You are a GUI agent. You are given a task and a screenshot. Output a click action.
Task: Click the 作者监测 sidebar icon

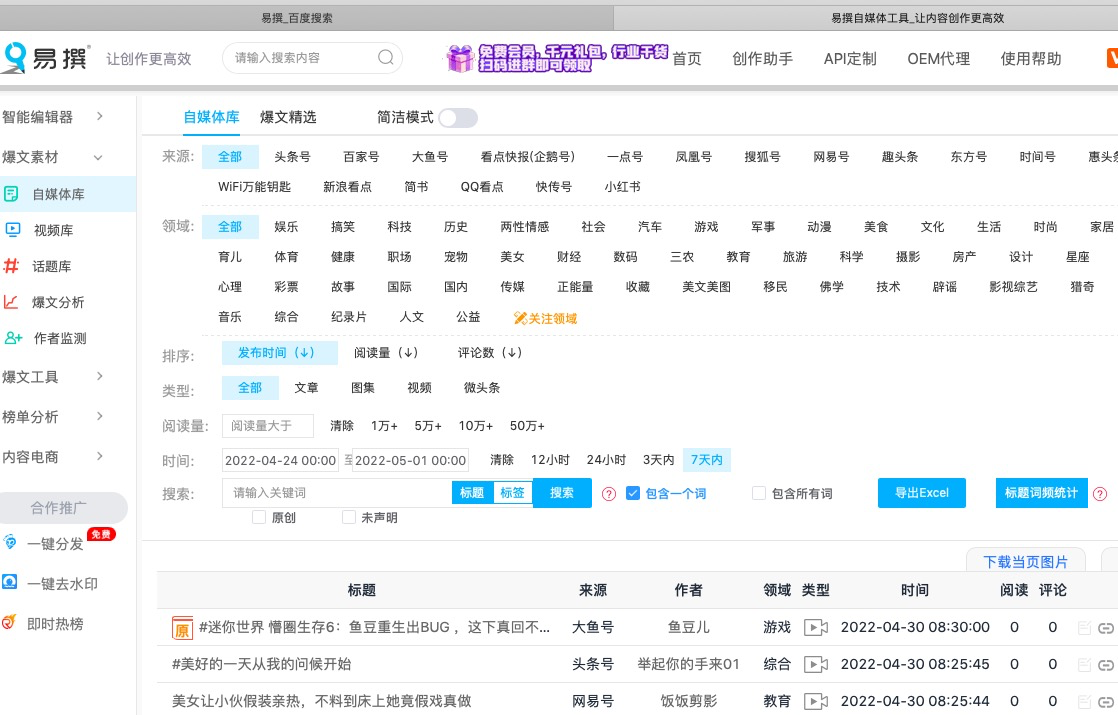(14, 339)
